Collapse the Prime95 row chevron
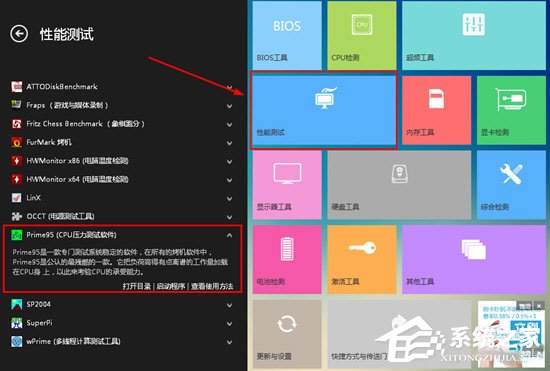 click(229, 235)
